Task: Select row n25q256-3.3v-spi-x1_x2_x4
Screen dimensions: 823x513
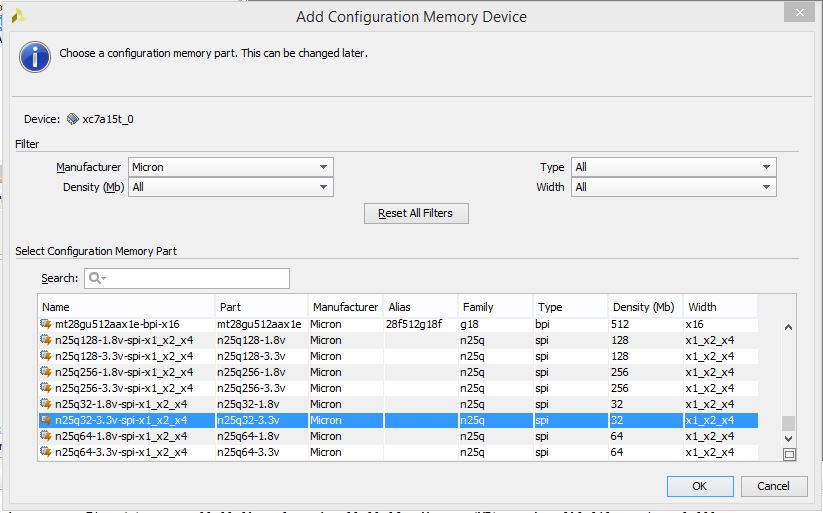Action: 398,388
